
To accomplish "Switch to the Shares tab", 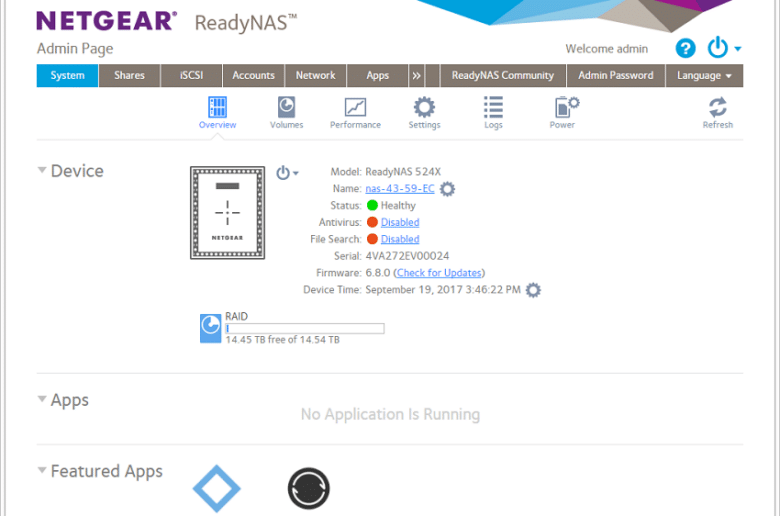I will click(x=129, y=76).
